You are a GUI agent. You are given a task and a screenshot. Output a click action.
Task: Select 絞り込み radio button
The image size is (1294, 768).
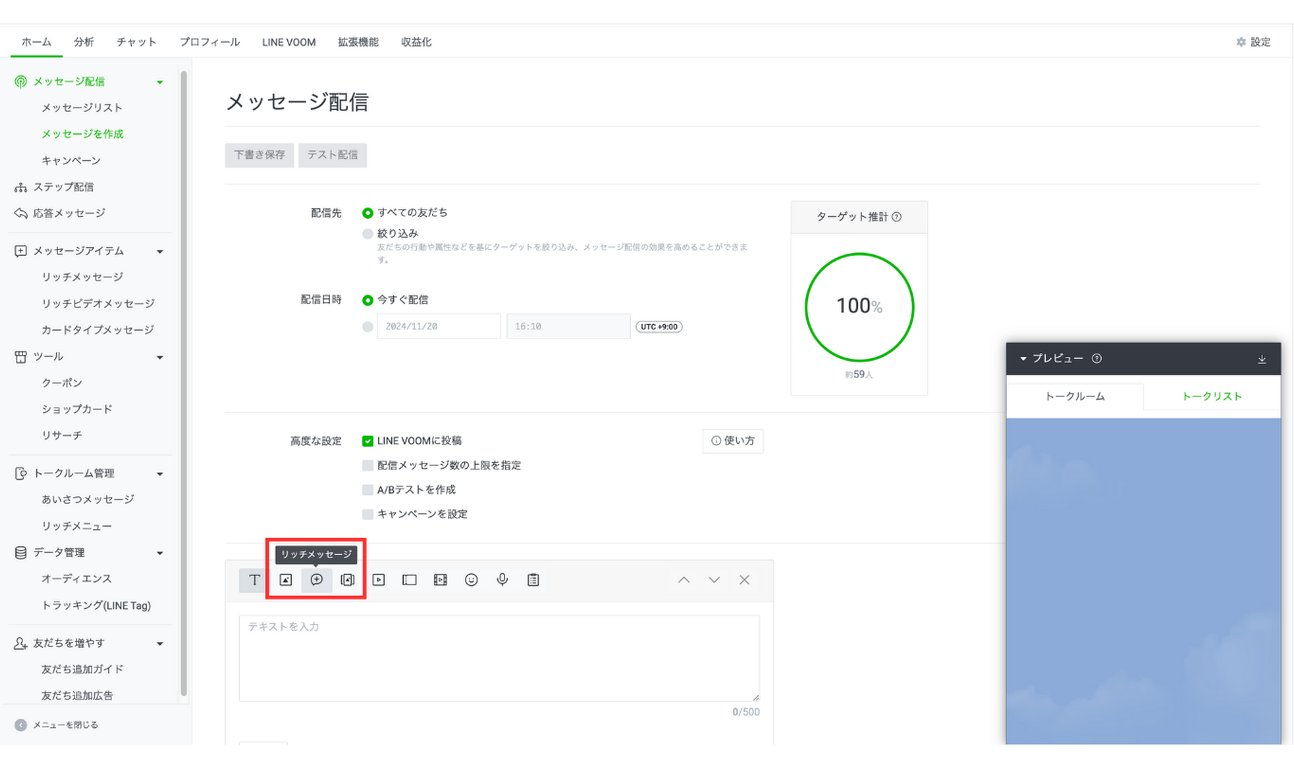368,234
